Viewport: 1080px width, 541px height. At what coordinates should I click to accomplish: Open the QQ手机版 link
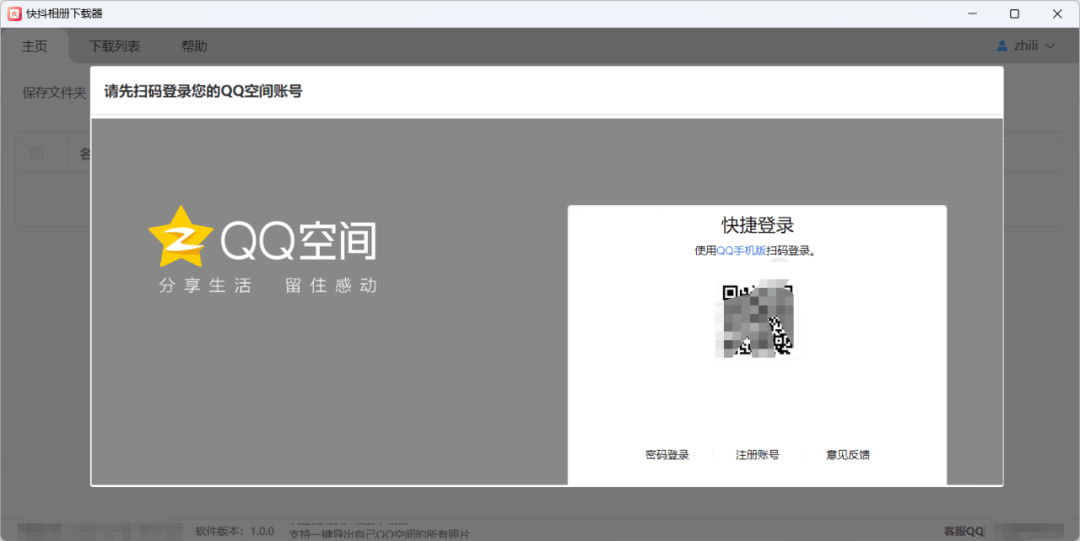(741, 251)
